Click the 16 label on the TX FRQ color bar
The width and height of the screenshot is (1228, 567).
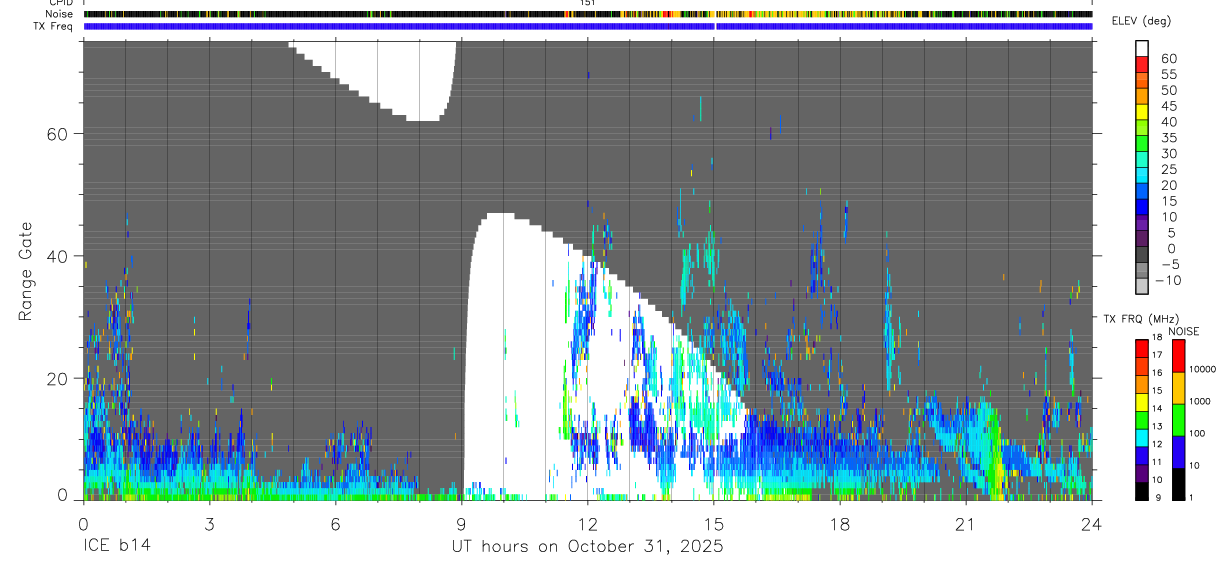(1157, 373)
